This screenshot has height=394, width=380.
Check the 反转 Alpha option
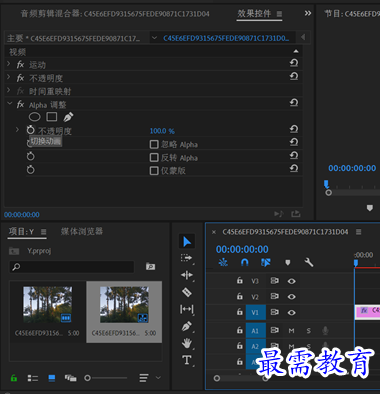click(154, 157)
